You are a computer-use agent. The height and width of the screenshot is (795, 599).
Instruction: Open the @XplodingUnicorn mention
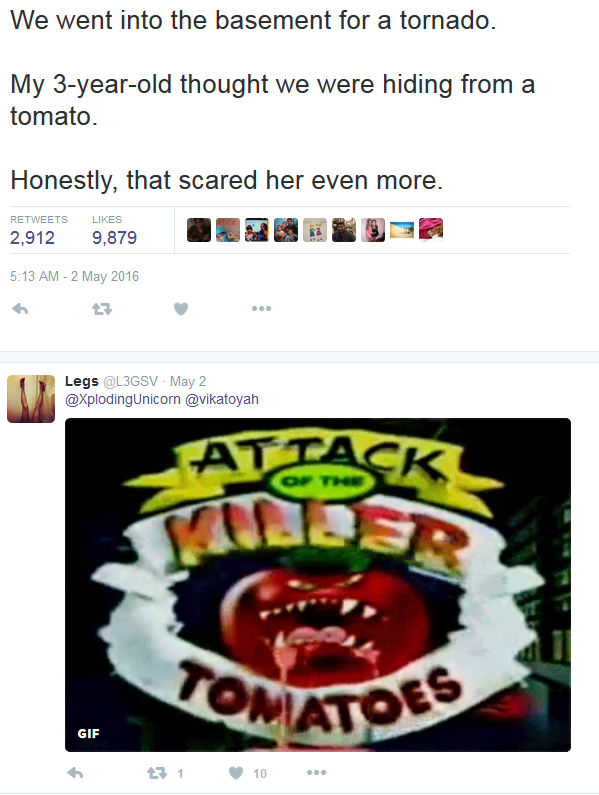(123, 399)
